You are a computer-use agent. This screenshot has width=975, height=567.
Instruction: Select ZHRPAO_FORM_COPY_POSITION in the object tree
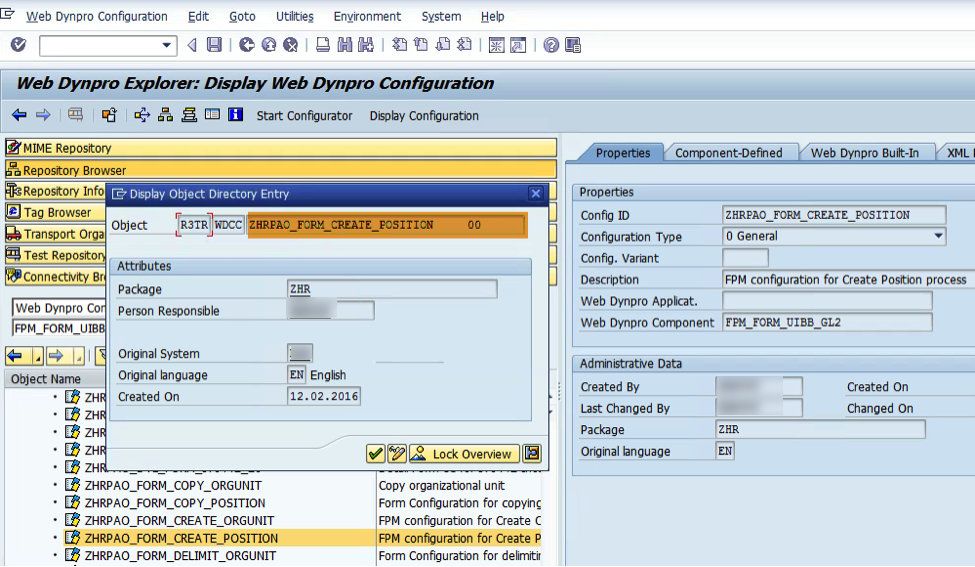point(175,502)
